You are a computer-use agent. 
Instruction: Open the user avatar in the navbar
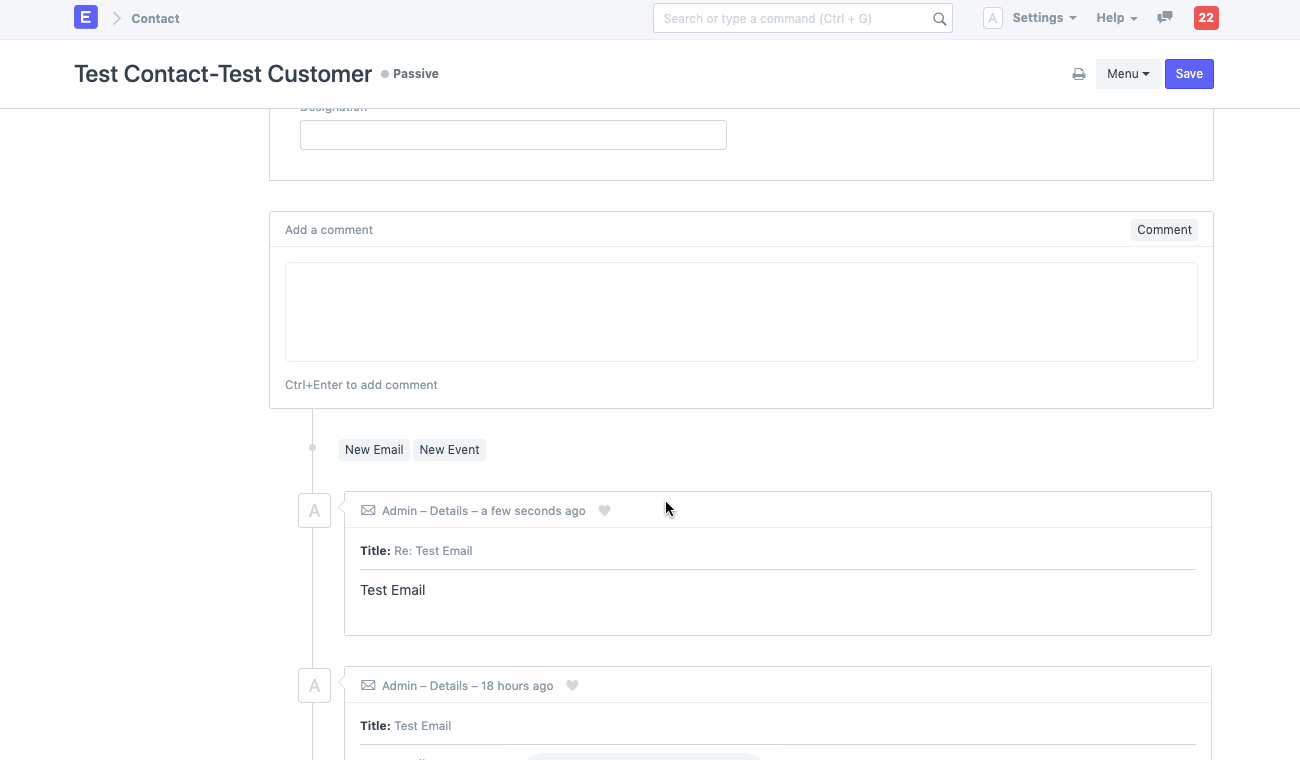(992, 17)
